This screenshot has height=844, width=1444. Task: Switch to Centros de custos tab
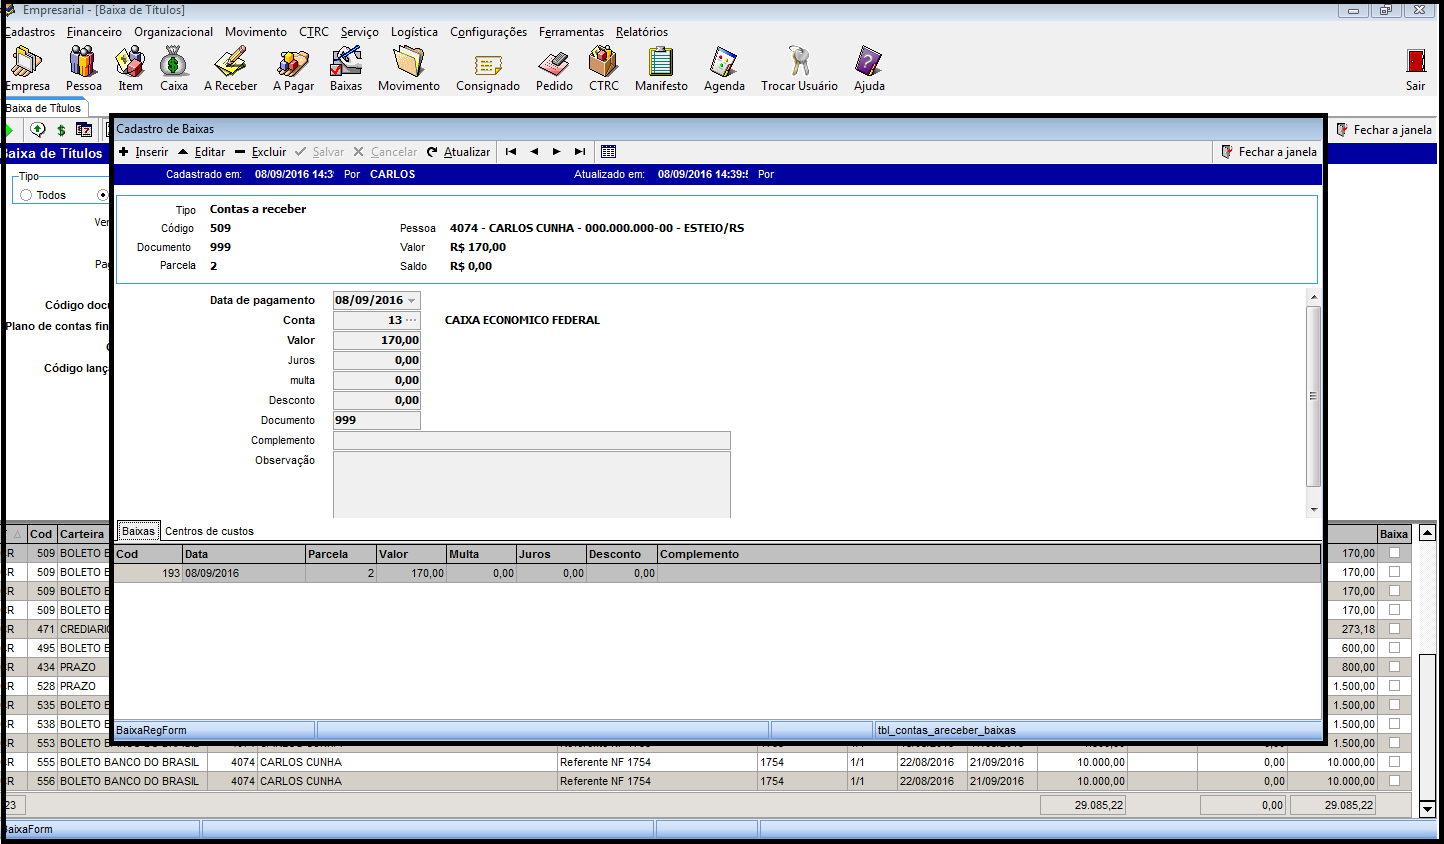coord(209,531)
